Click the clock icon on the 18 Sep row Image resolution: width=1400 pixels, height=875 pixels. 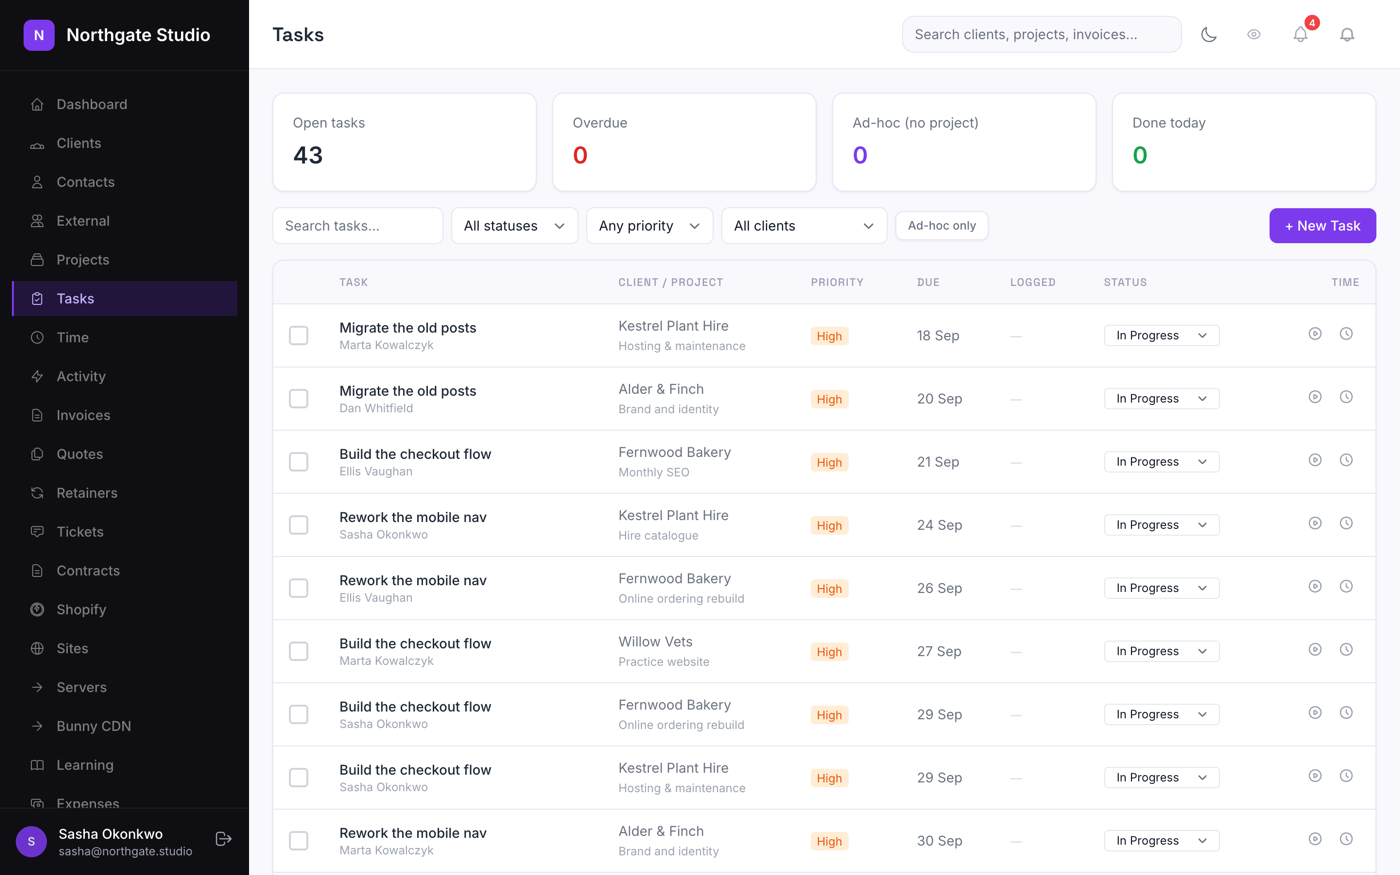1346,334
